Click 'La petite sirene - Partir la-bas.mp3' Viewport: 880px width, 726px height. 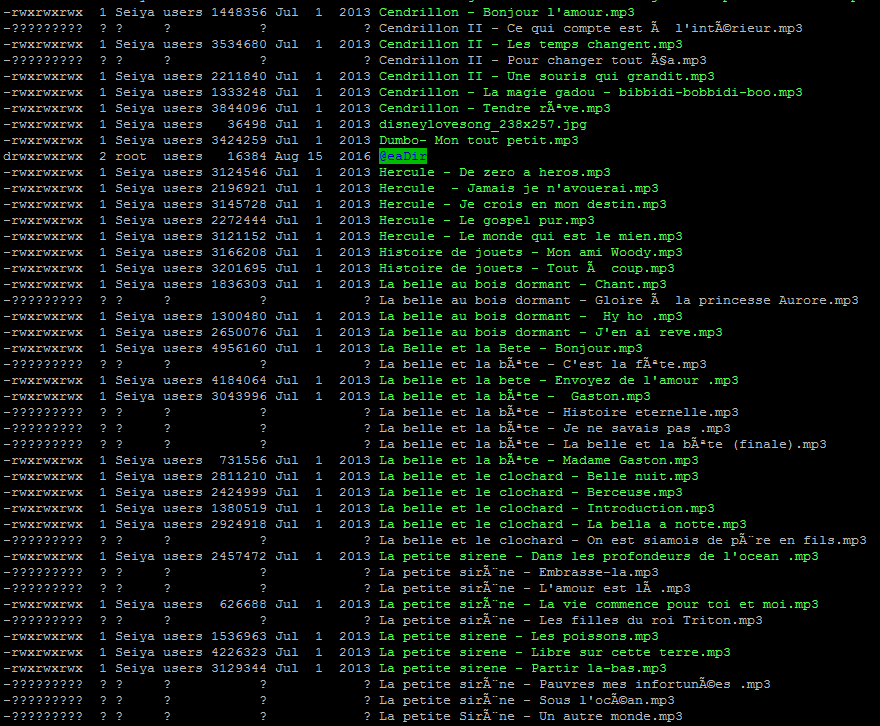point(523,669)
